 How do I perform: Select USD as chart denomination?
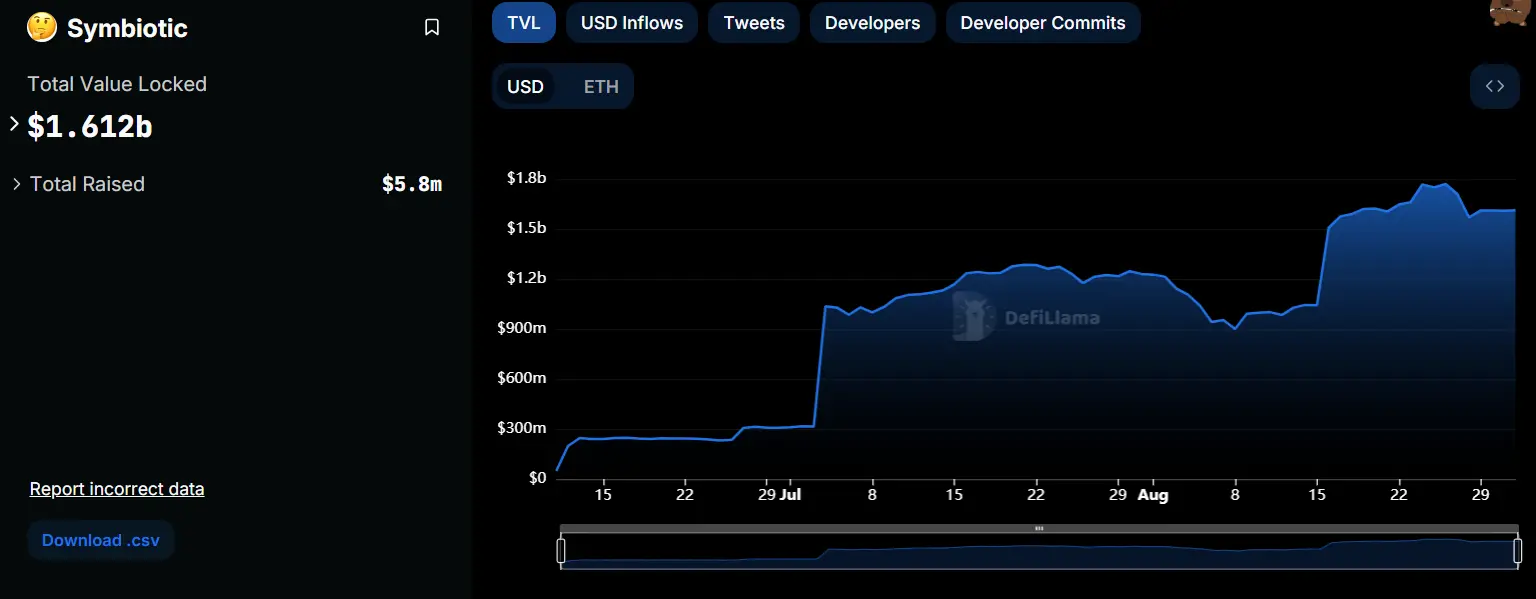[526, 86]
